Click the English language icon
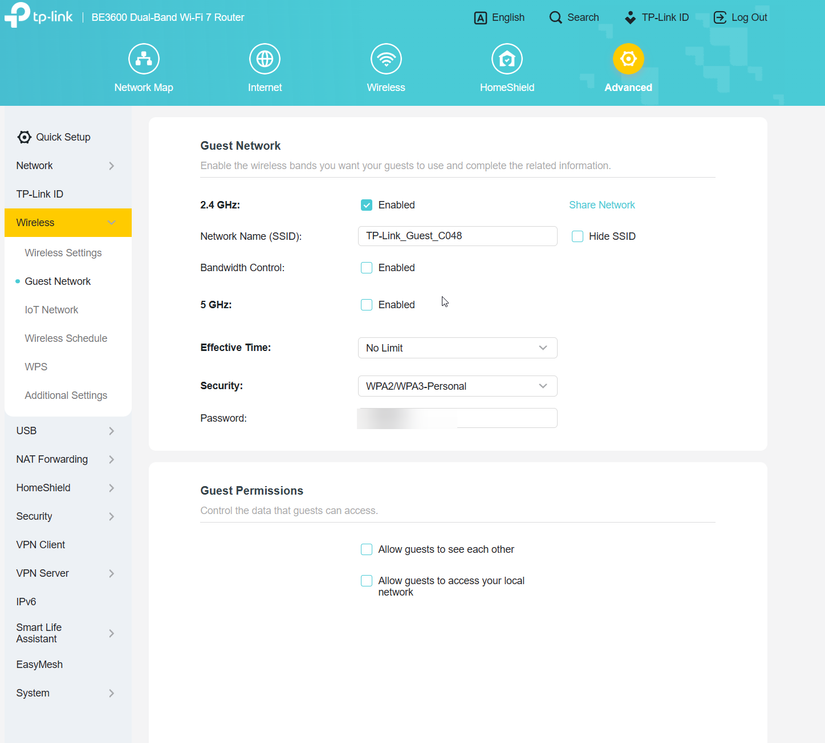 480,18
